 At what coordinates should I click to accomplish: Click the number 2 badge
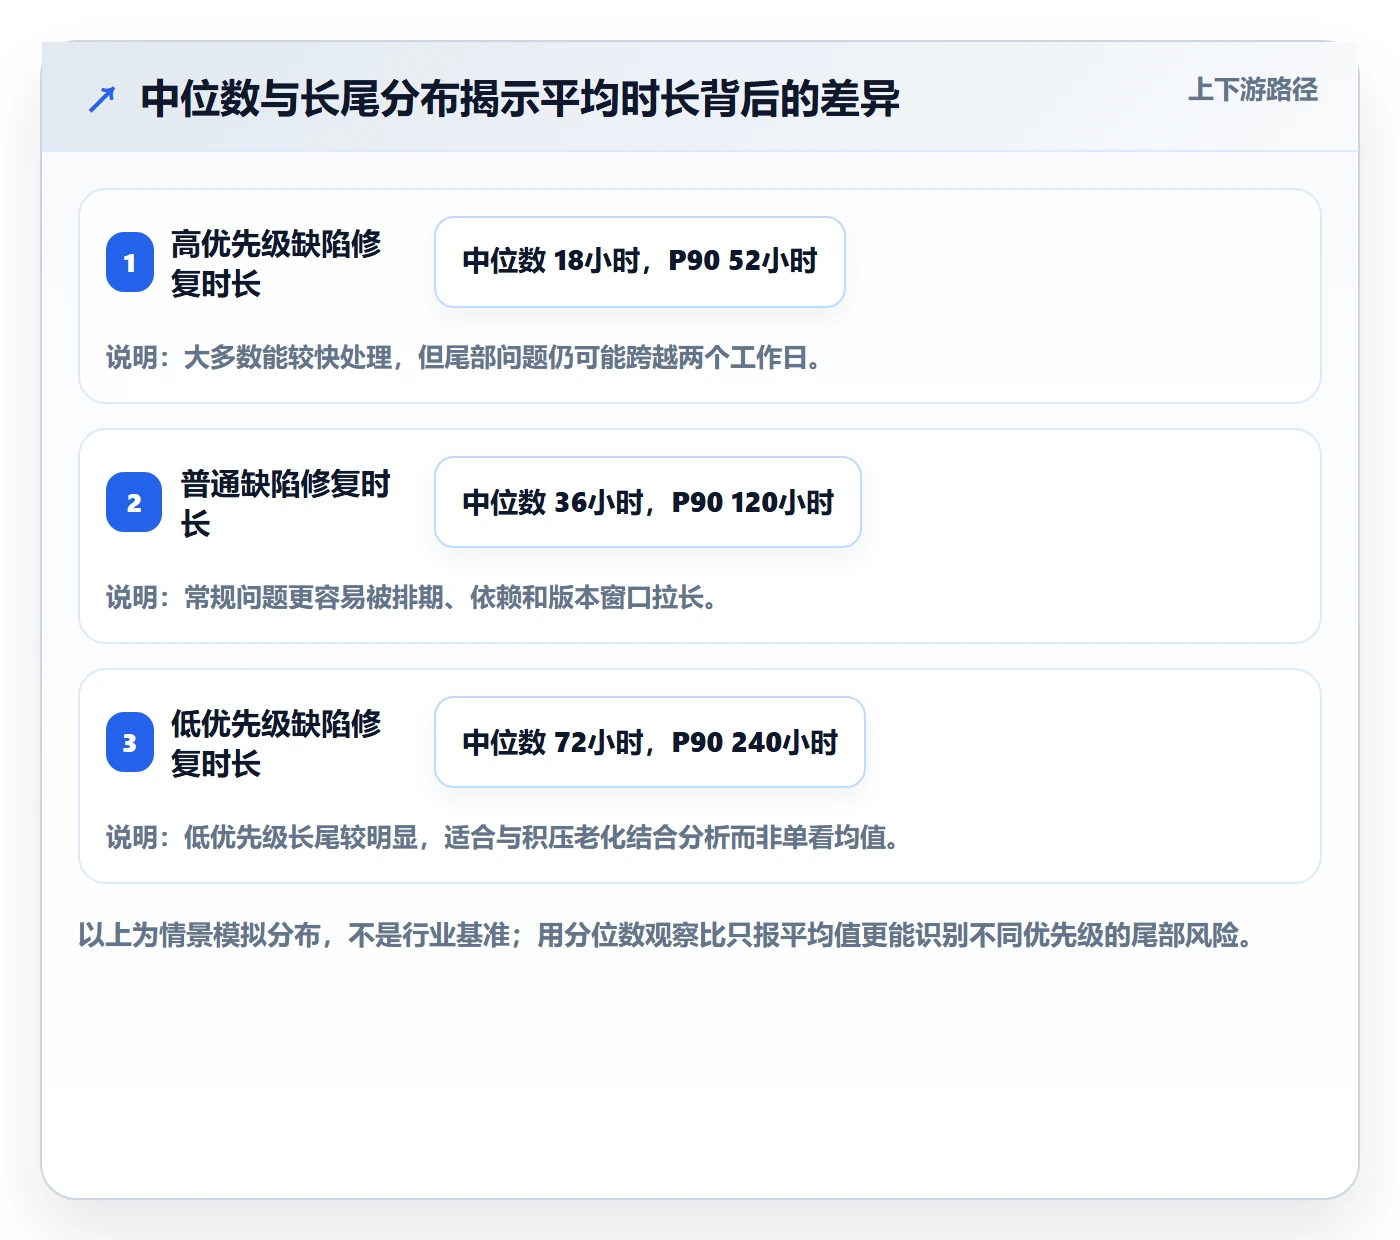click(134, 502)
